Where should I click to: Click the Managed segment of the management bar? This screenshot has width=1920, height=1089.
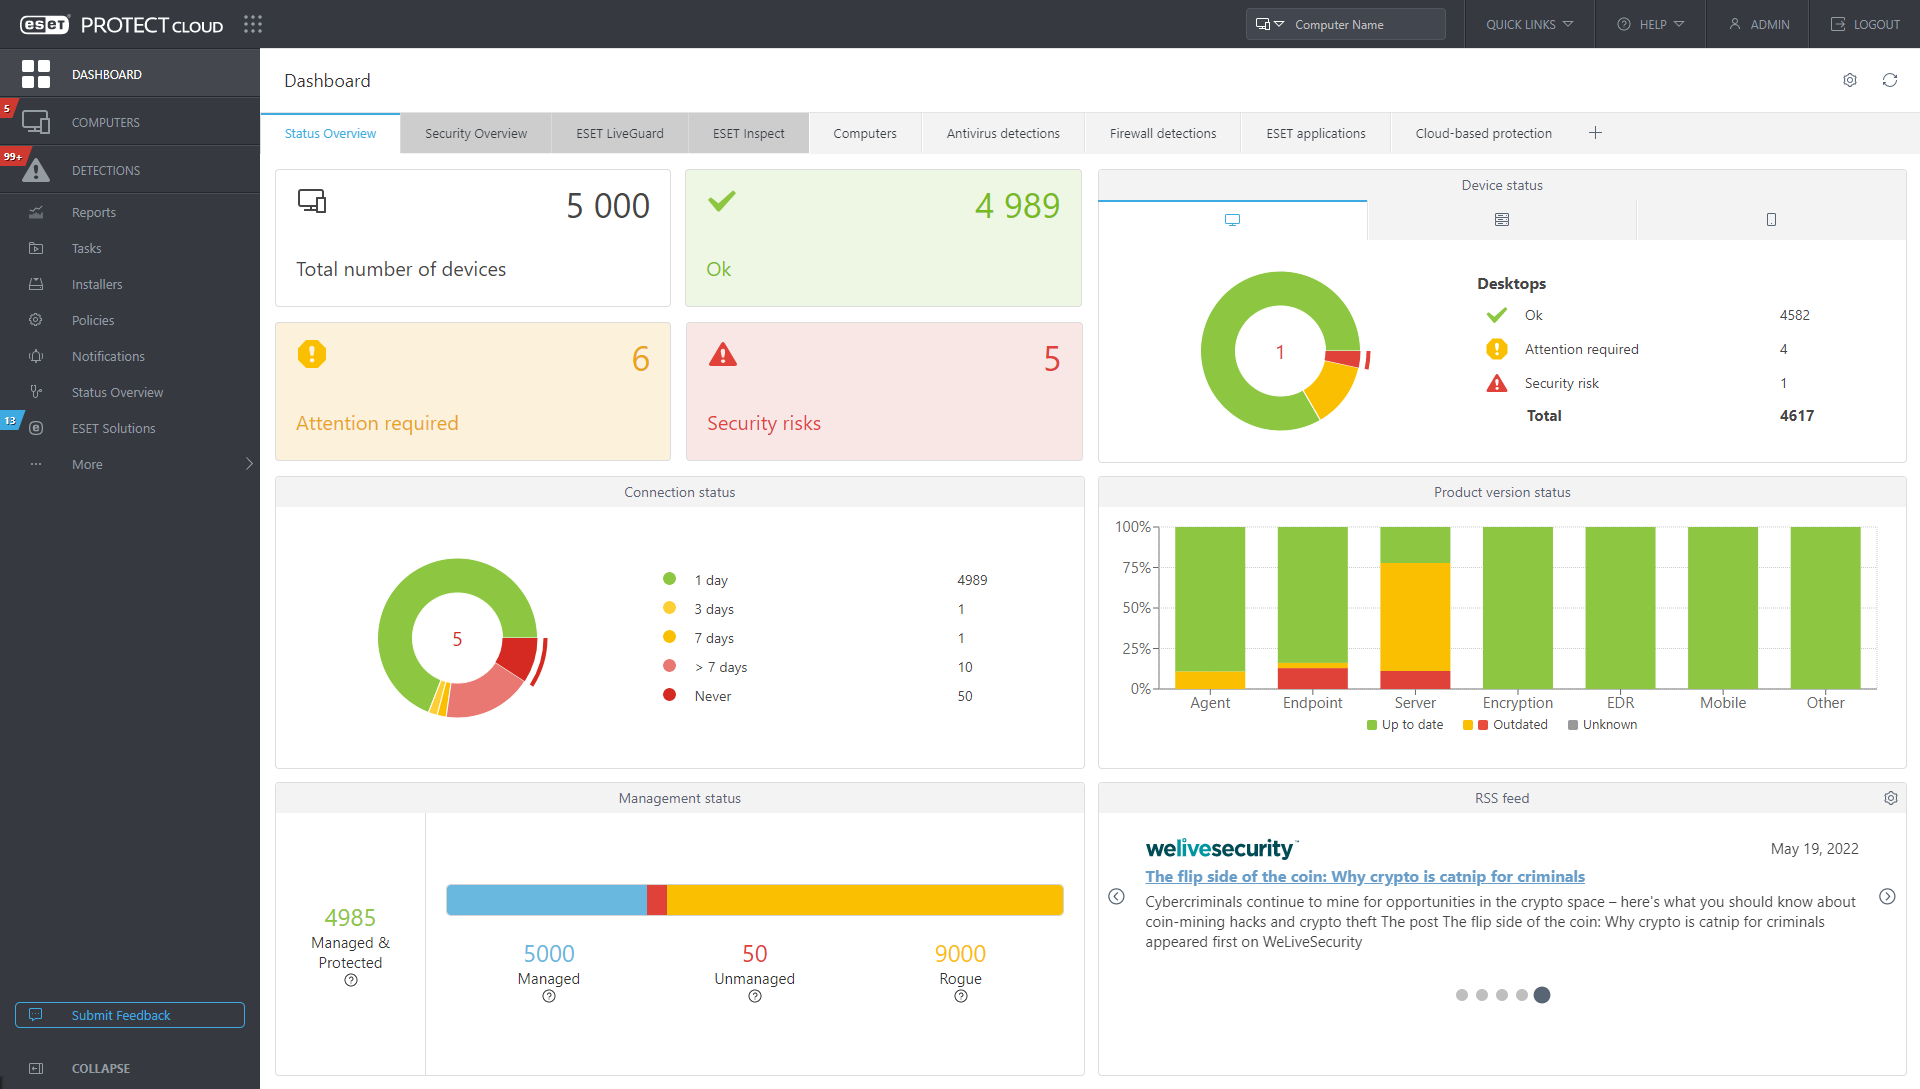point(548,899)
